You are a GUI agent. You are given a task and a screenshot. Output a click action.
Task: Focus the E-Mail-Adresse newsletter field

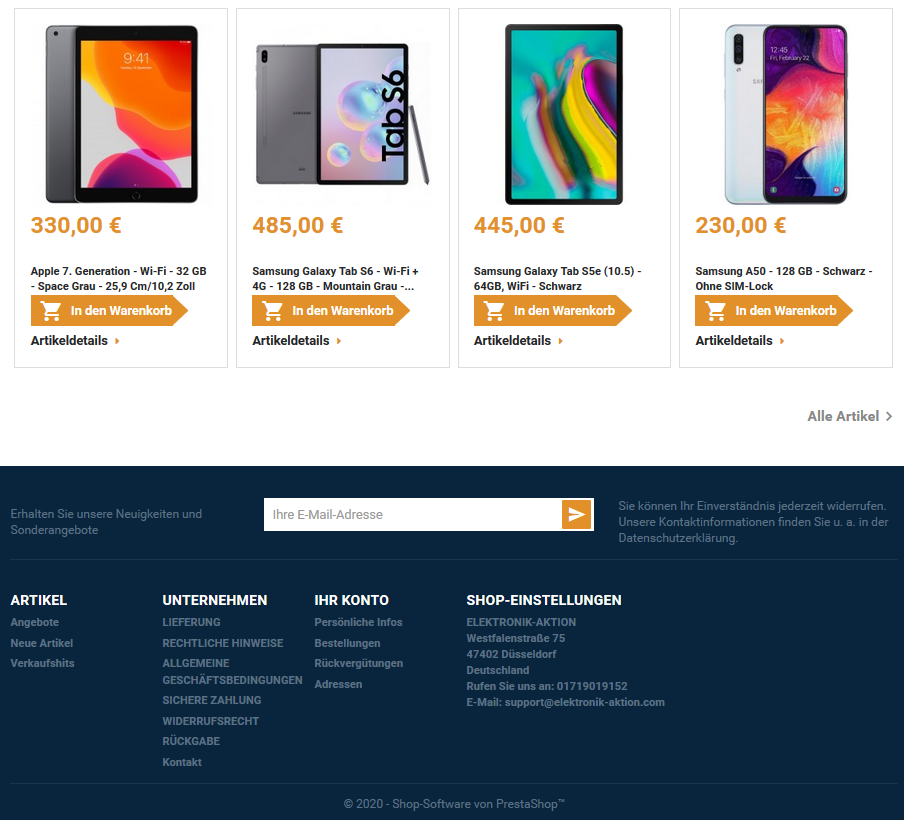pyautogui.click(x=413, y=514)
